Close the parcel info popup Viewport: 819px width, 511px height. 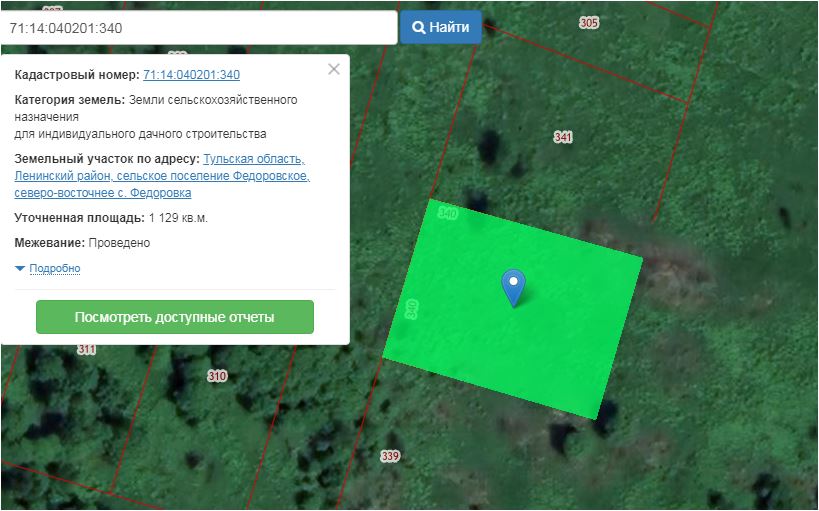(334, 69)
